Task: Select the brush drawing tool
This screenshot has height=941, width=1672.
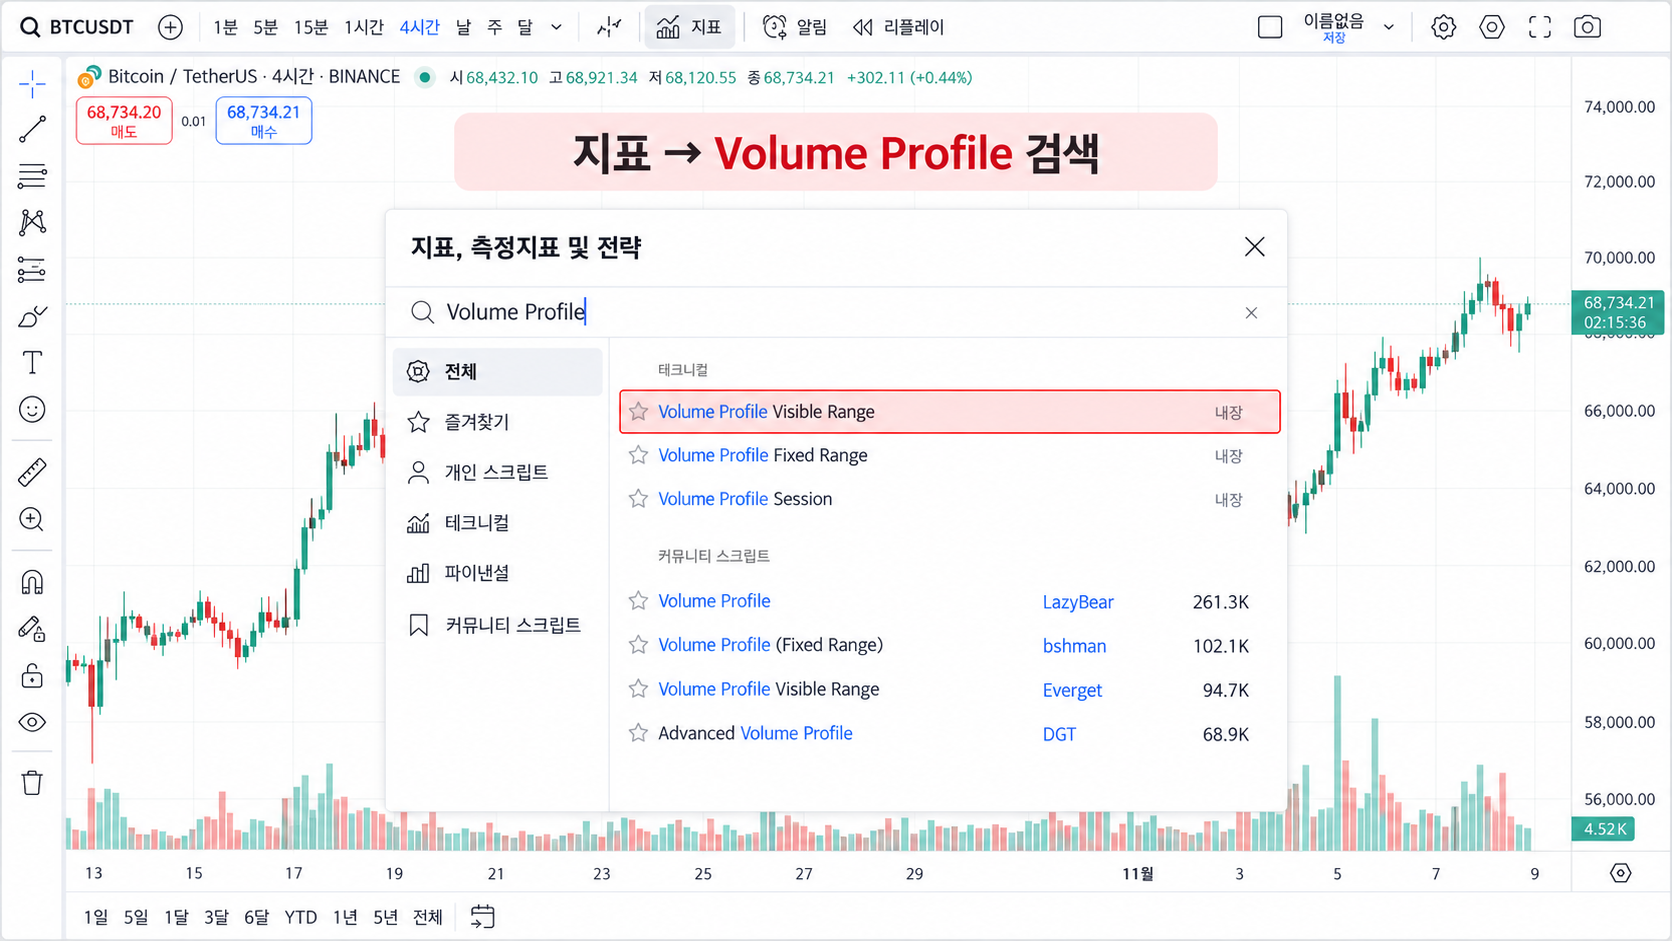Action: [x=32, y=316]
